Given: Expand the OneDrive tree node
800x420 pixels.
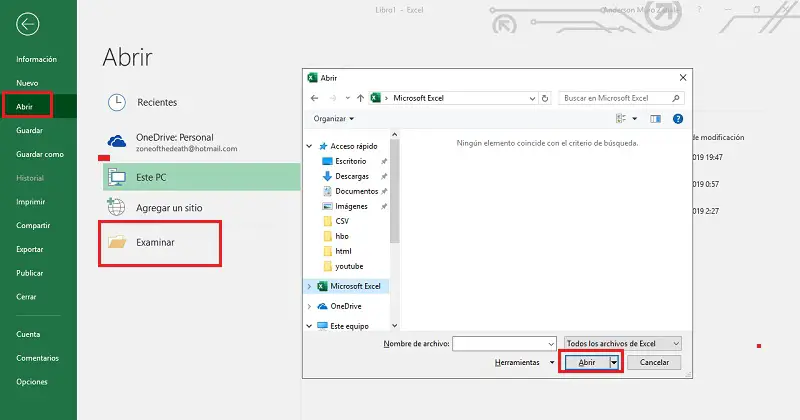Looking at the screenshot, I should click(x=309, y=306).
